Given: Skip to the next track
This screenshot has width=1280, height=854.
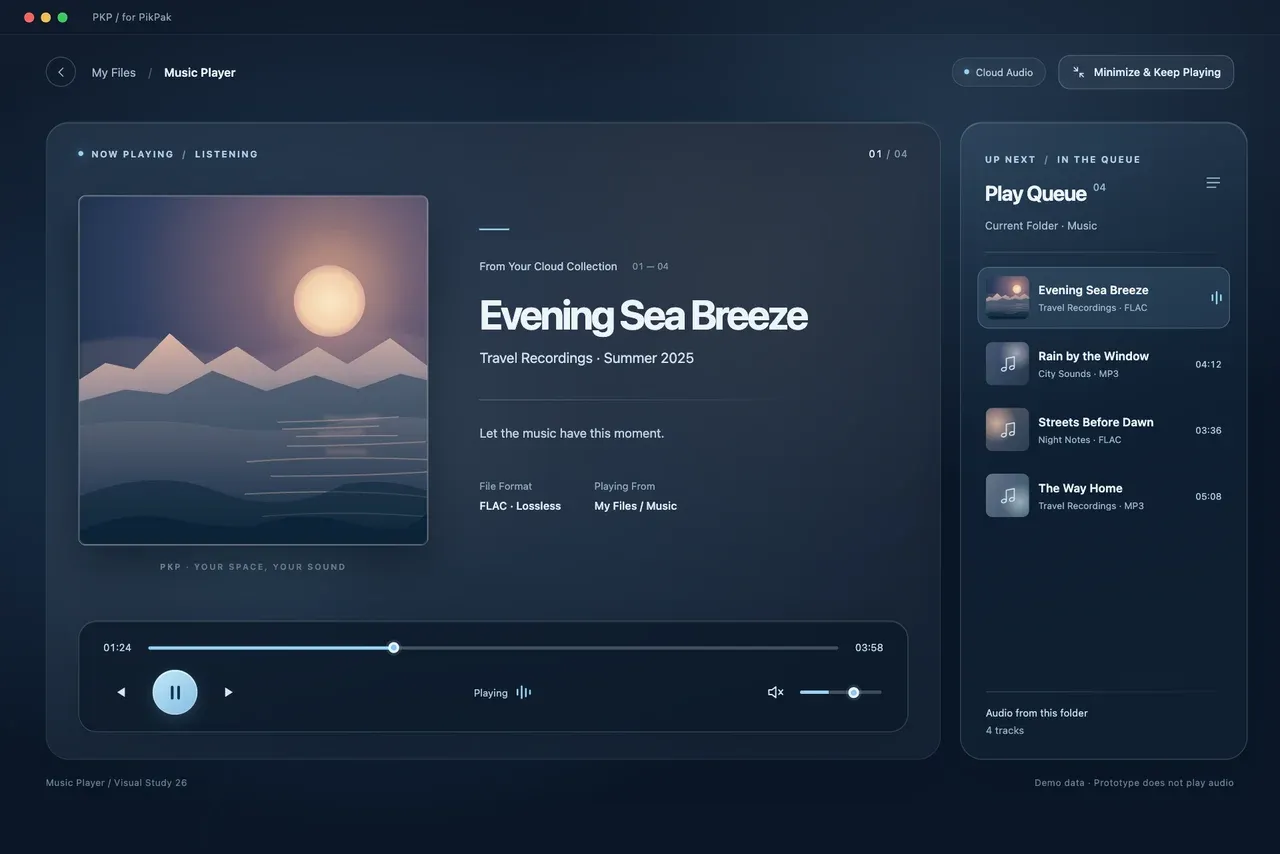Looking at the screenshot, I should (x=228, y=692).
